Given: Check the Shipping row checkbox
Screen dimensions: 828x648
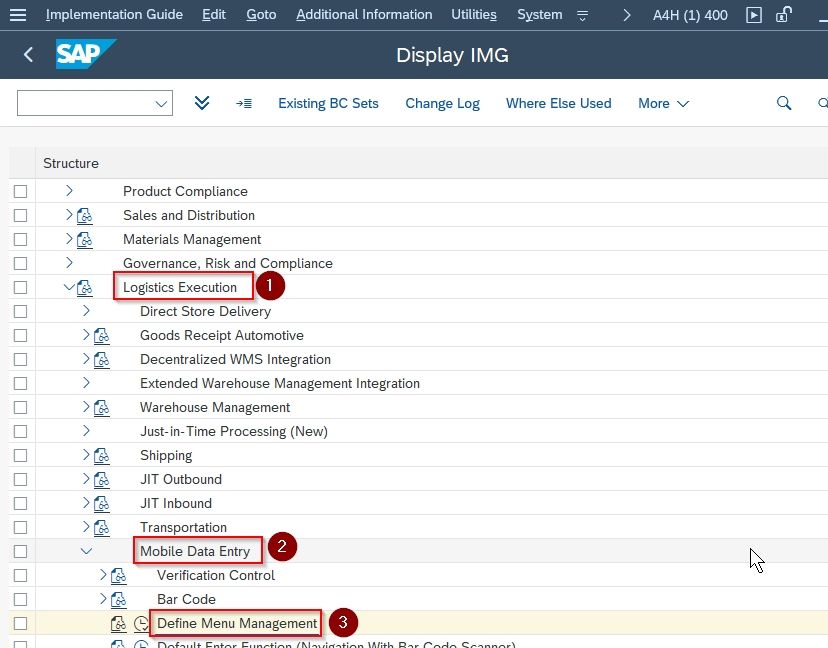Looking at the screenshot, I should click(x=21, y=455).
